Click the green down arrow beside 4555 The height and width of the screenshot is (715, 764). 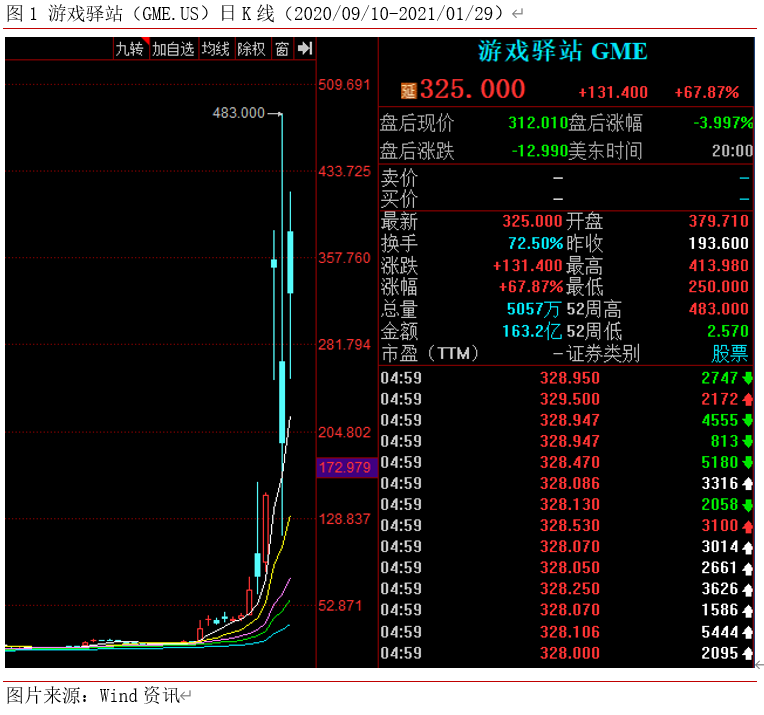tap(747, 421)
